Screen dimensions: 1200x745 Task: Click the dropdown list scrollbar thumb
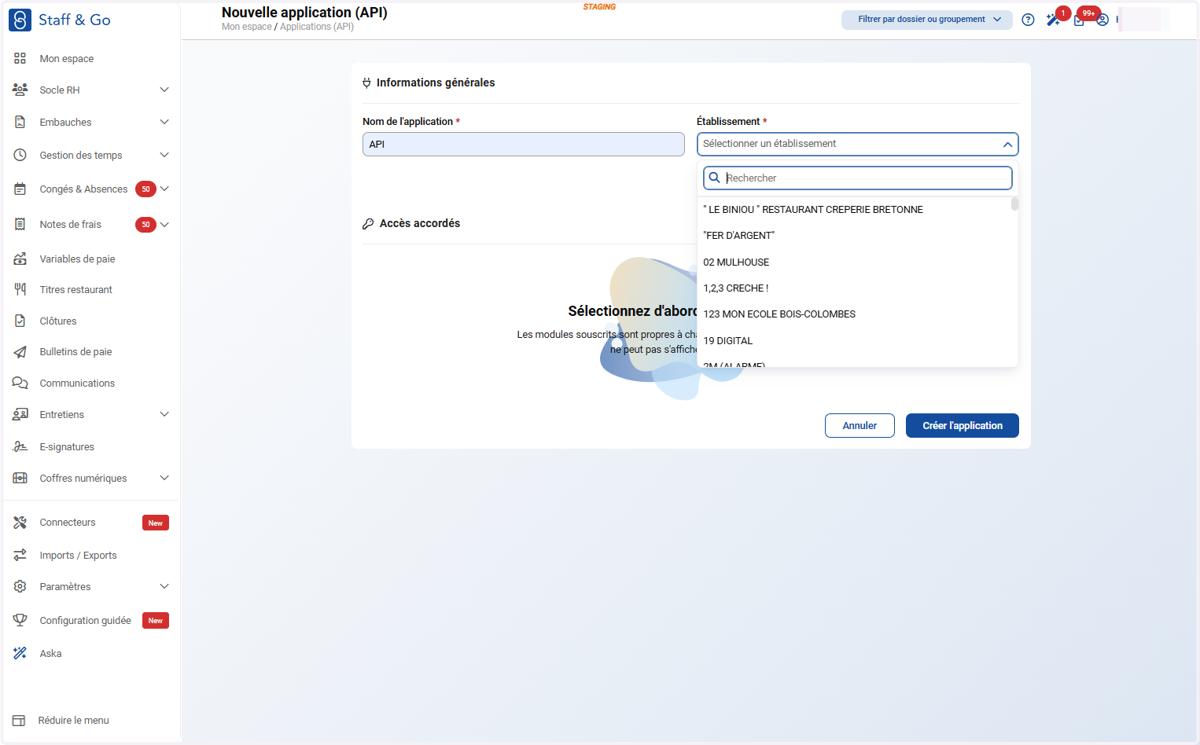coord(1014,204)
